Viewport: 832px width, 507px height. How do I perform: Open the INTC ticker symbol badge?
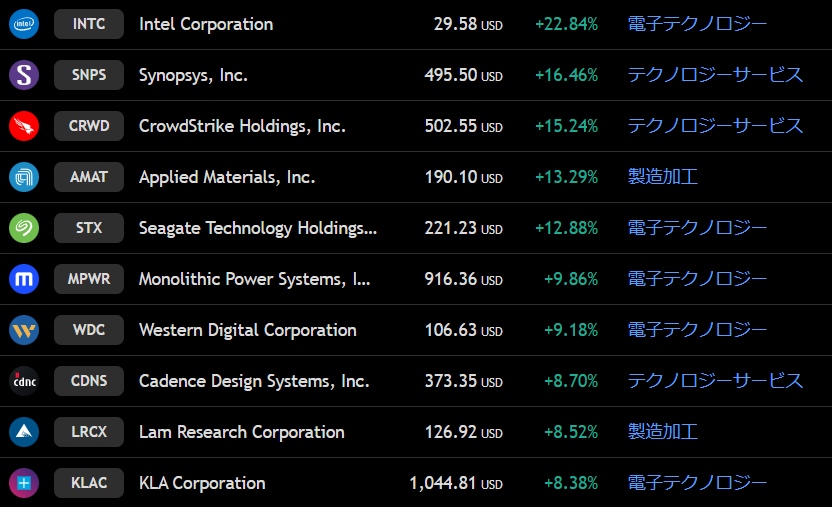[x=89, y=24]
